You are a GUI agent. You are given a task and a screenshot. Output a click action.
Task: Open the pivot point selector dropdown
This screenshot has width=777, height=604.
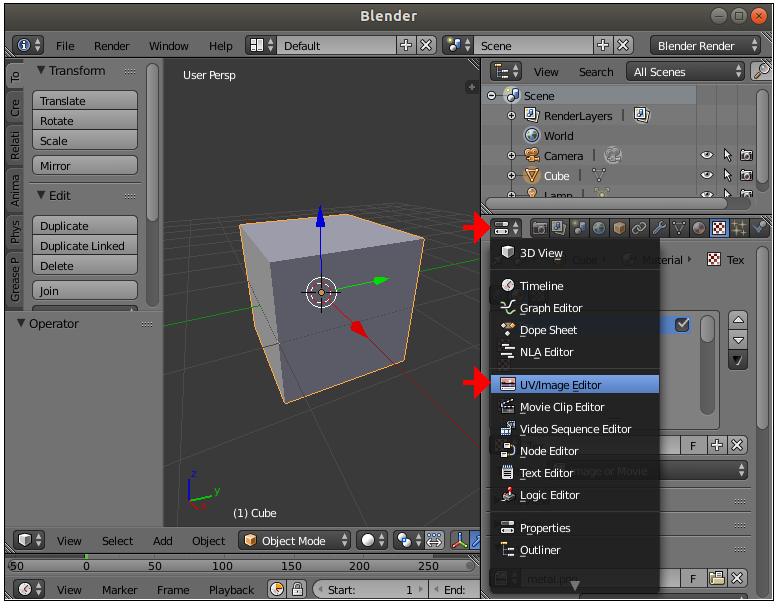tap(409, 541)
